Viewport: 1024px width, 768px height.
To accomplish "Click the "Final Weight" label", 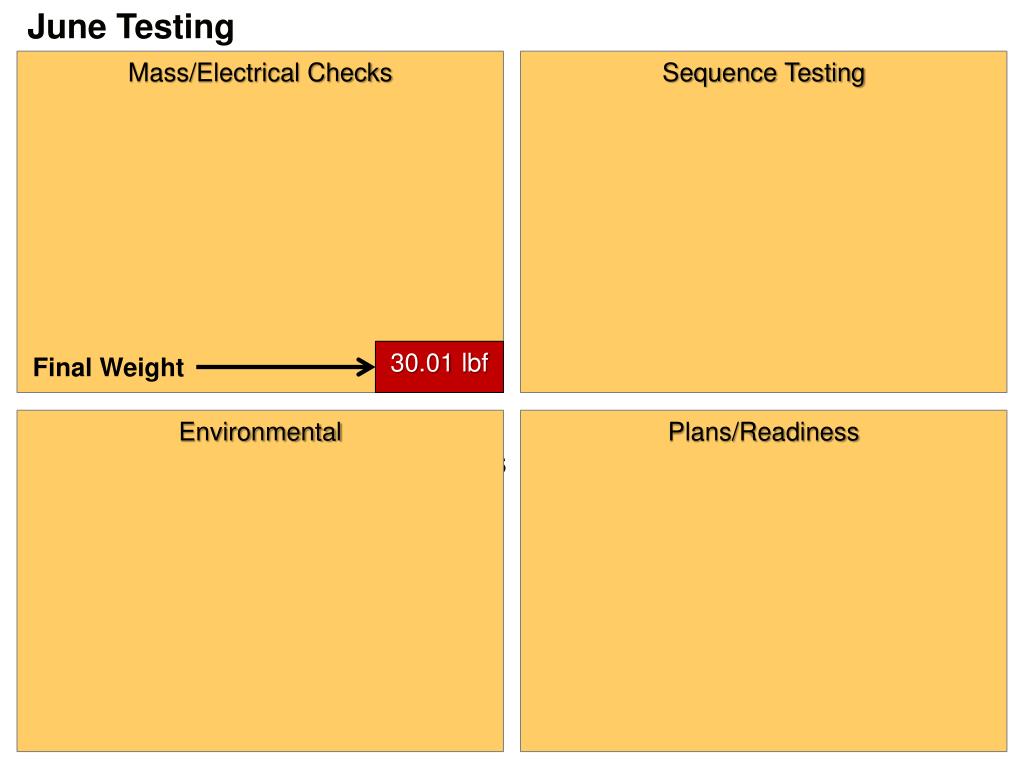I will tap(108, 368).
